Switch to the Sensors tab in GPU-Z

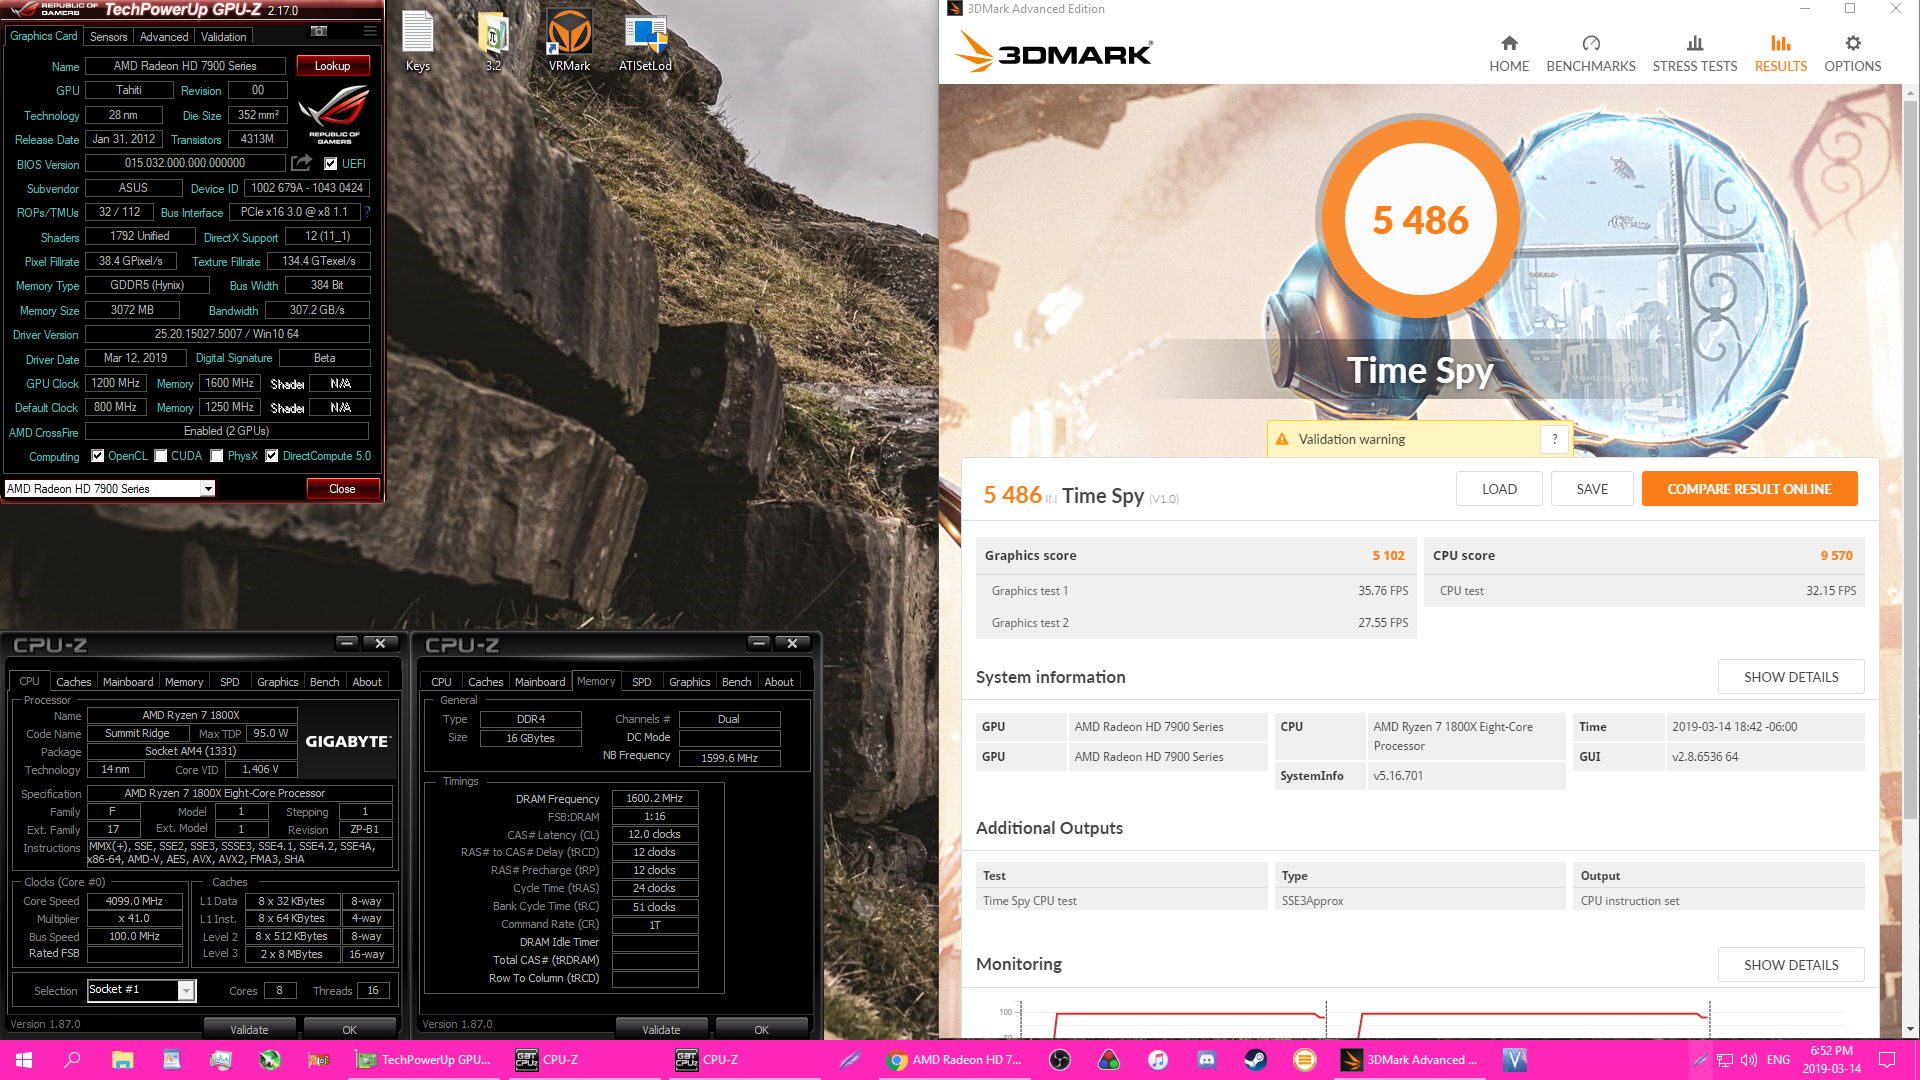coord(108,37)
